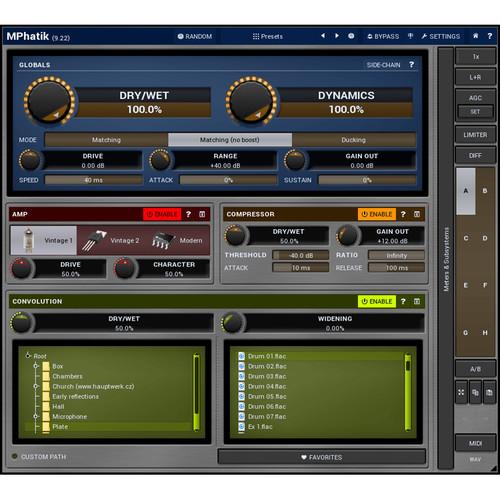Toggle the CONVOLUTION ENABLE button
The image size is (500, 500).
(377, 301)
